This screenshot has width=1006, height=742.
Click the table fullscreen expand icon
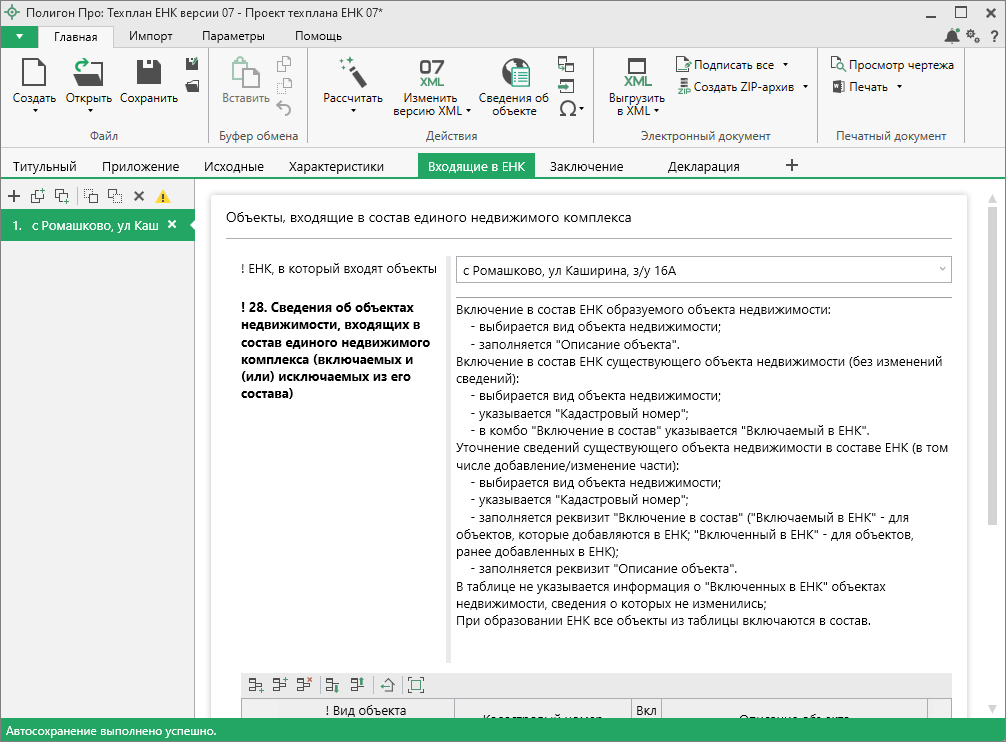[x=416, y=685]
